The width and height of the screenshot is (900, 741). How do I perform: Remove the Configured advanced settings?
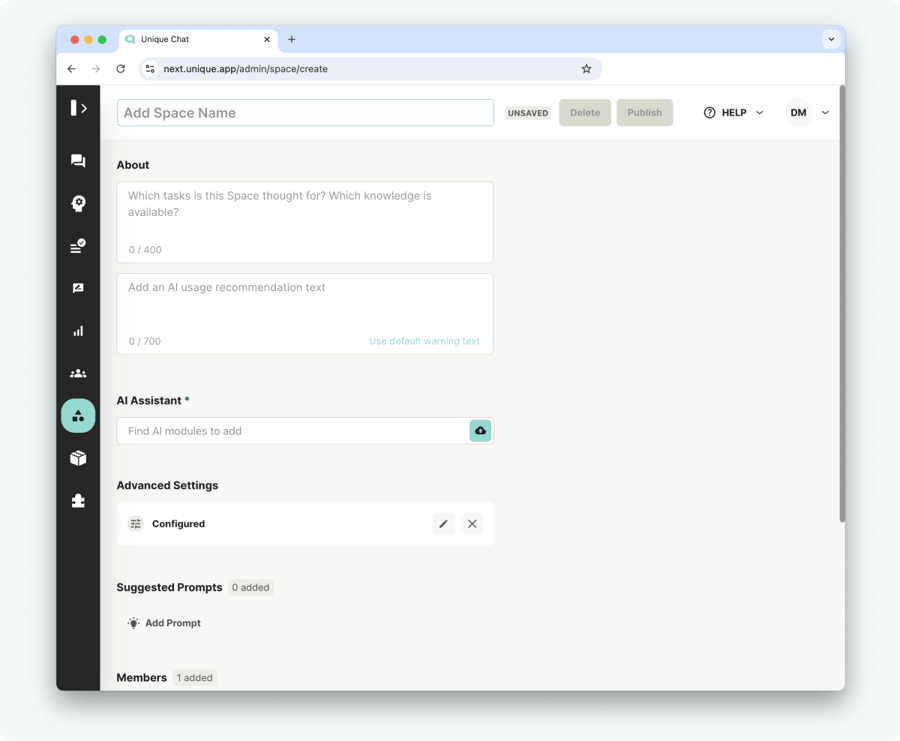pyautogui.click(x=472, y=524)
